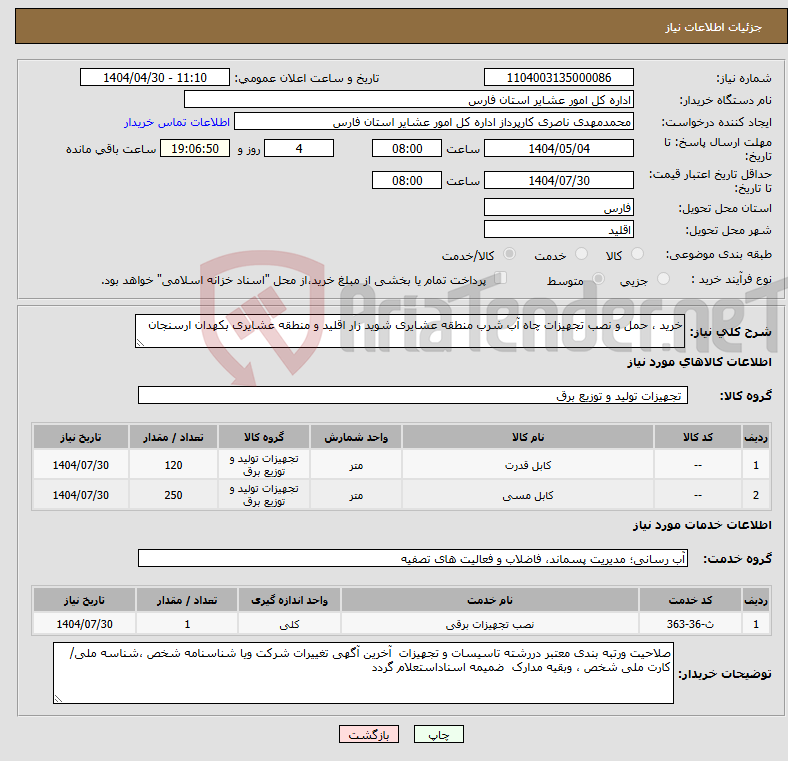The height and width of the screenshot is (761, 788).
Task: Click the service row date 1404/07/30
Action: (84, 624)
